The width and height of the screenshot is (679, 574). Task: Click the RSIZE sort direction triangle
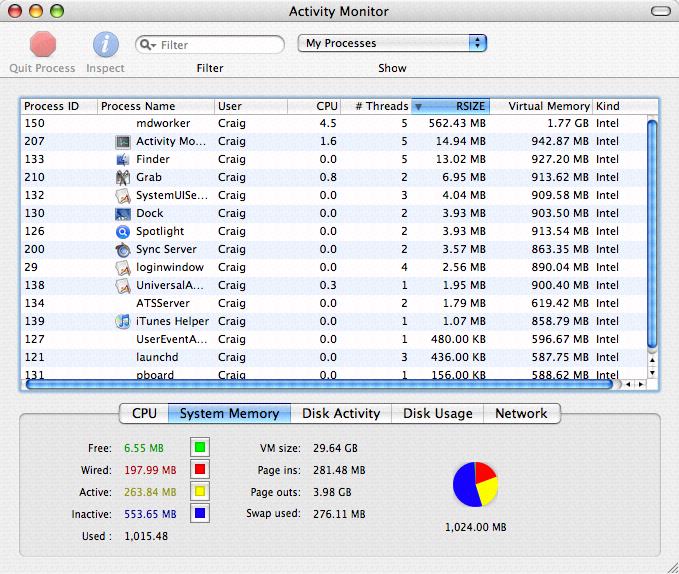418,106
